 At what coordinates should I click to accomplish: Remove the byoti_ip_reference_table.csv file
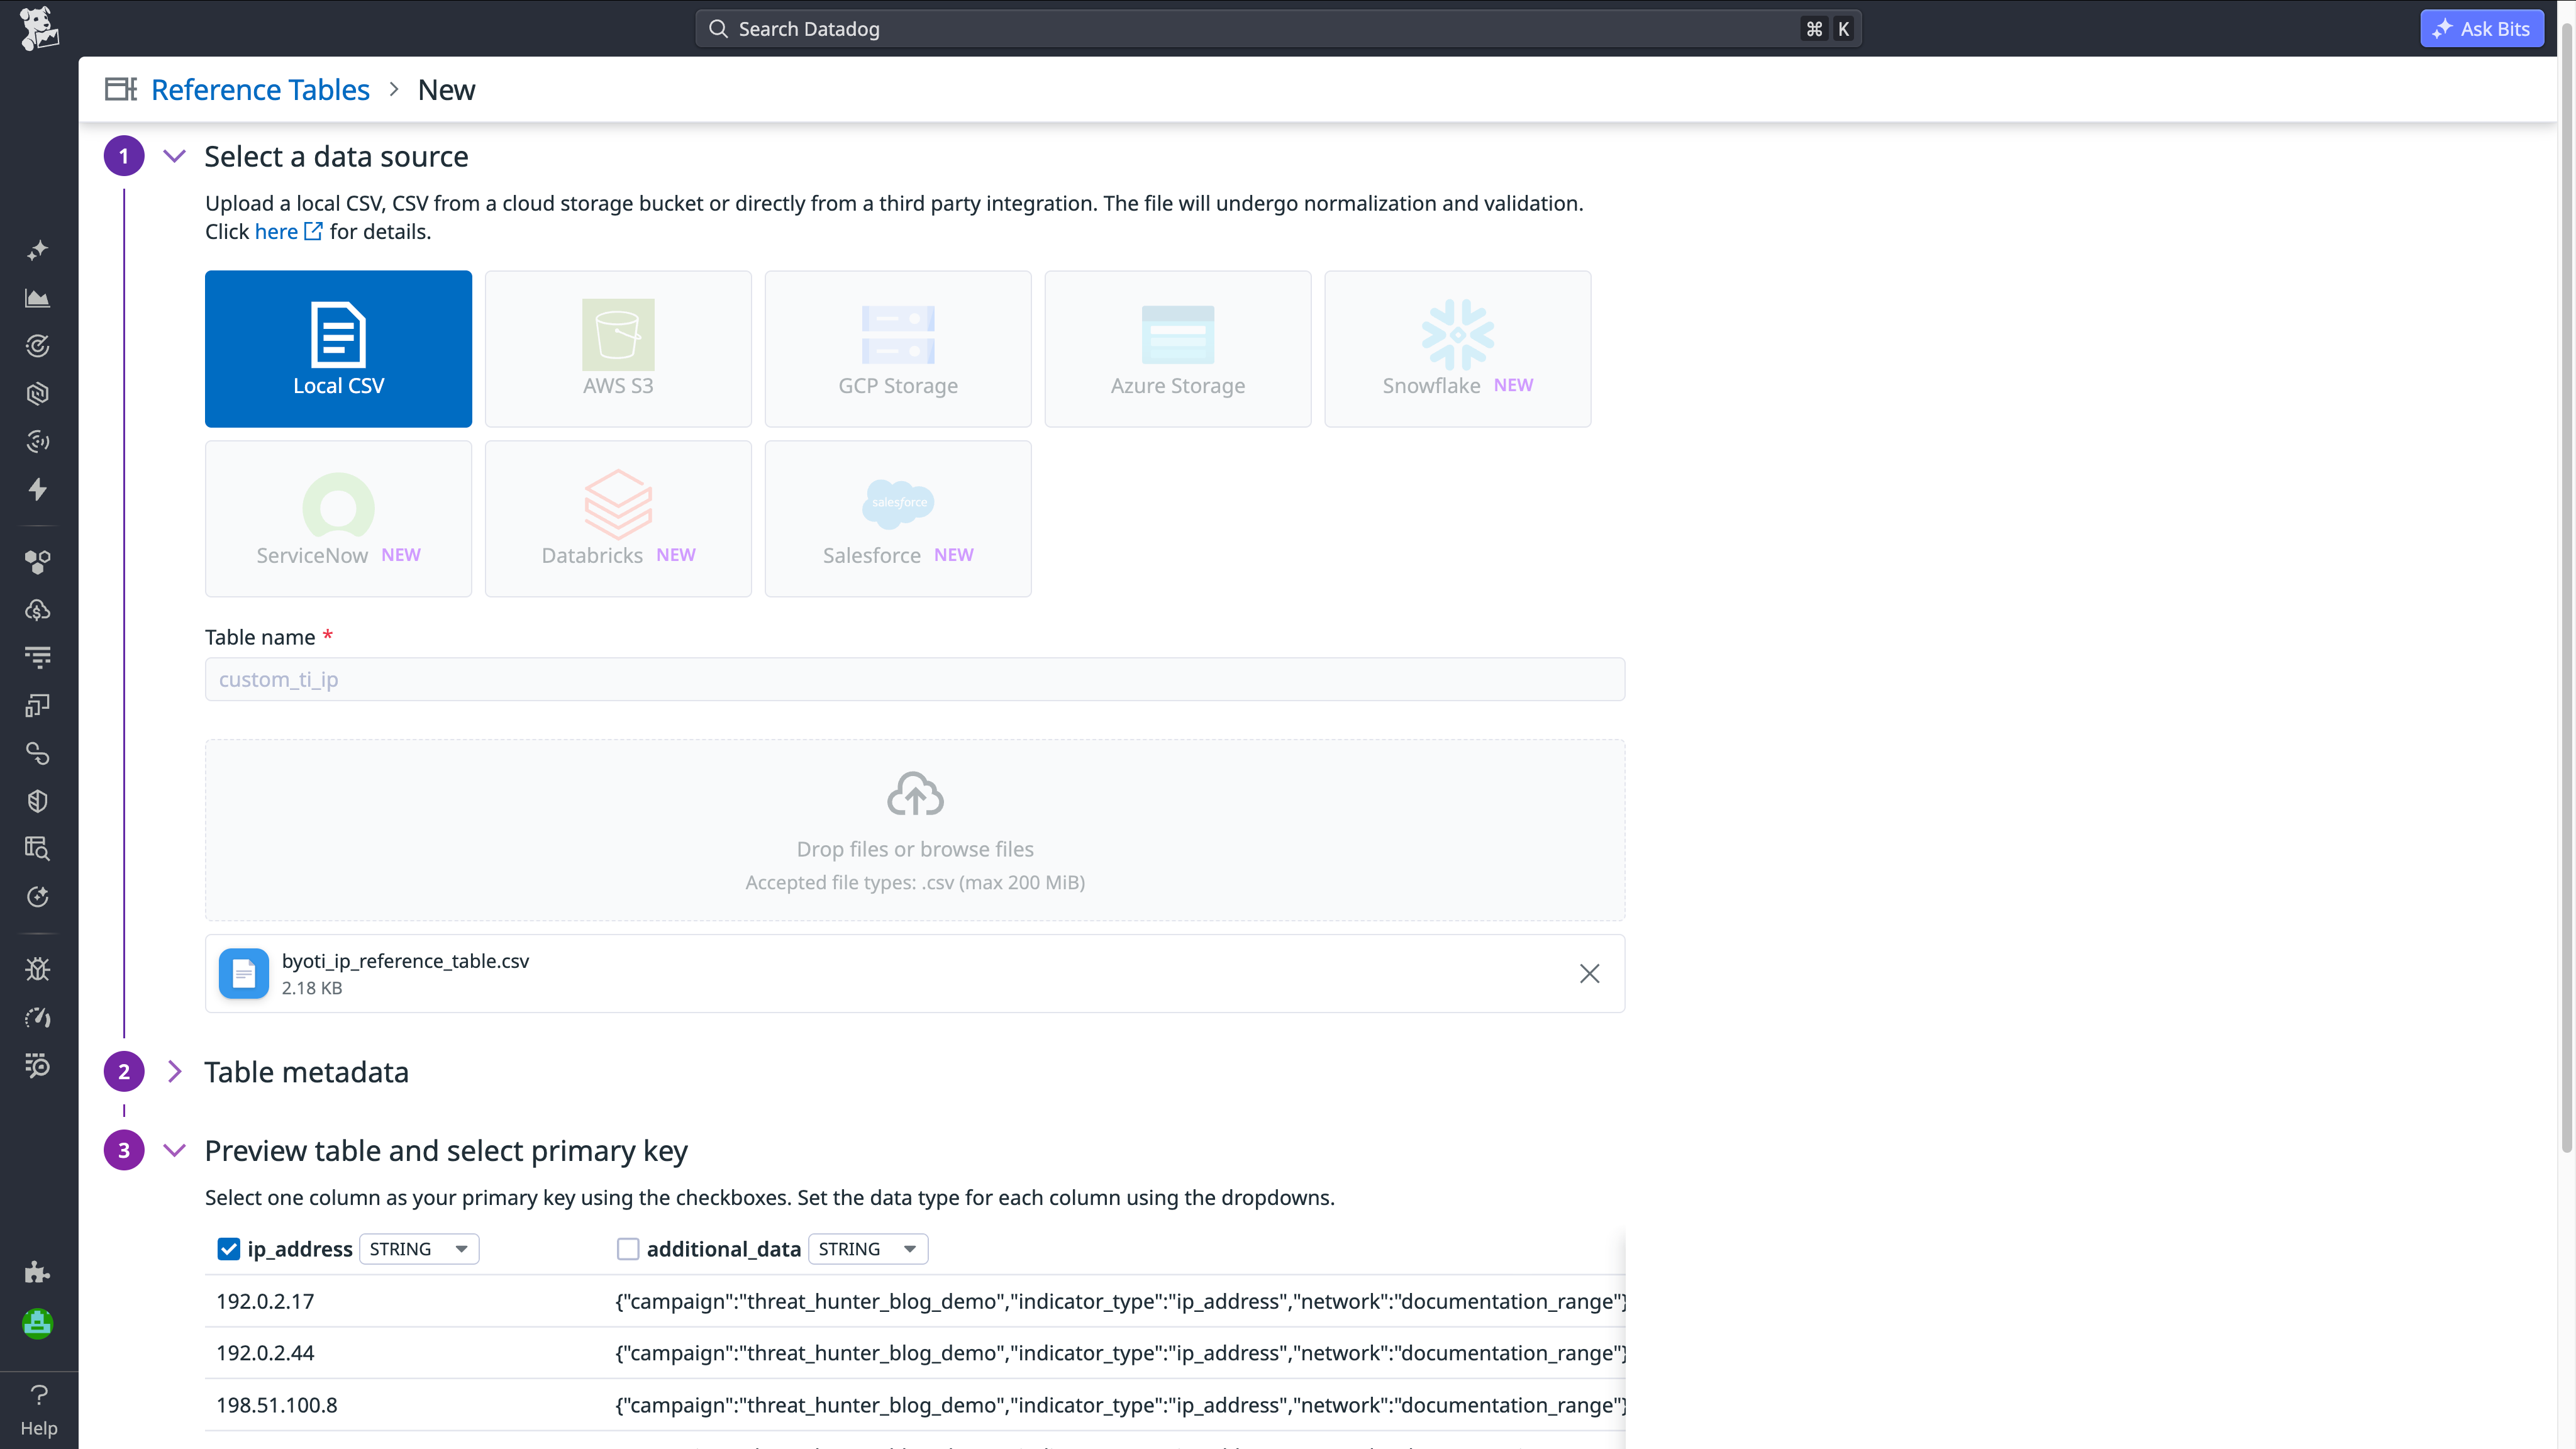click(x=1589, y=973)
